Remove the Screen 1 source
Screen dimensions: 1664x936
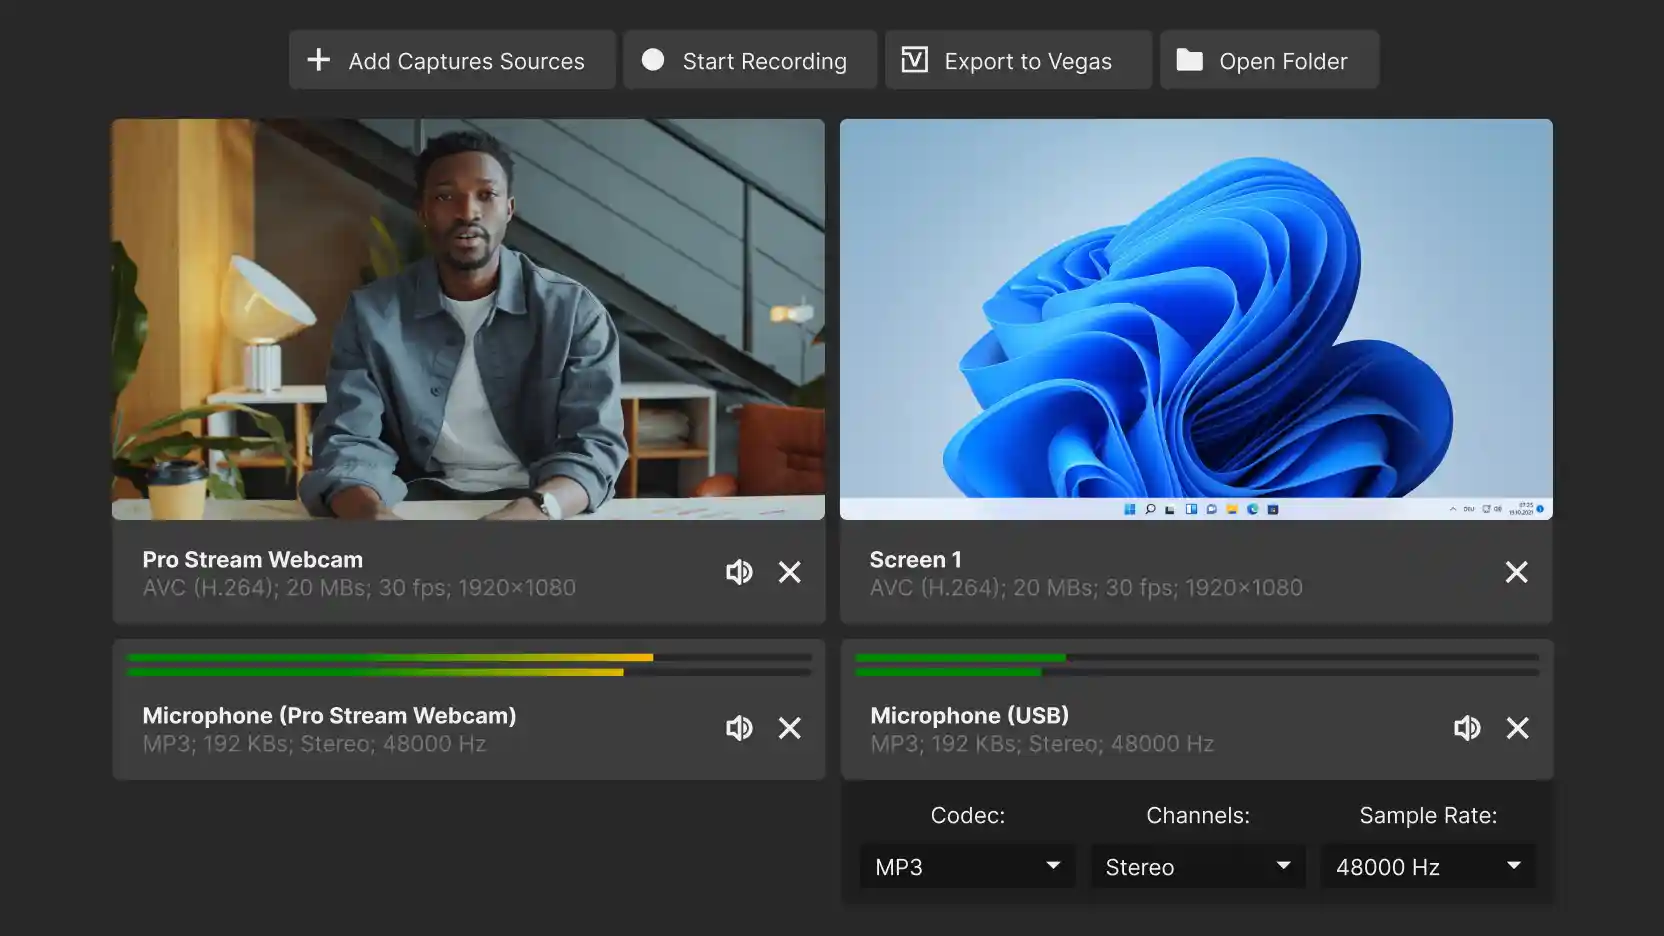click(x=1517, y=572)
